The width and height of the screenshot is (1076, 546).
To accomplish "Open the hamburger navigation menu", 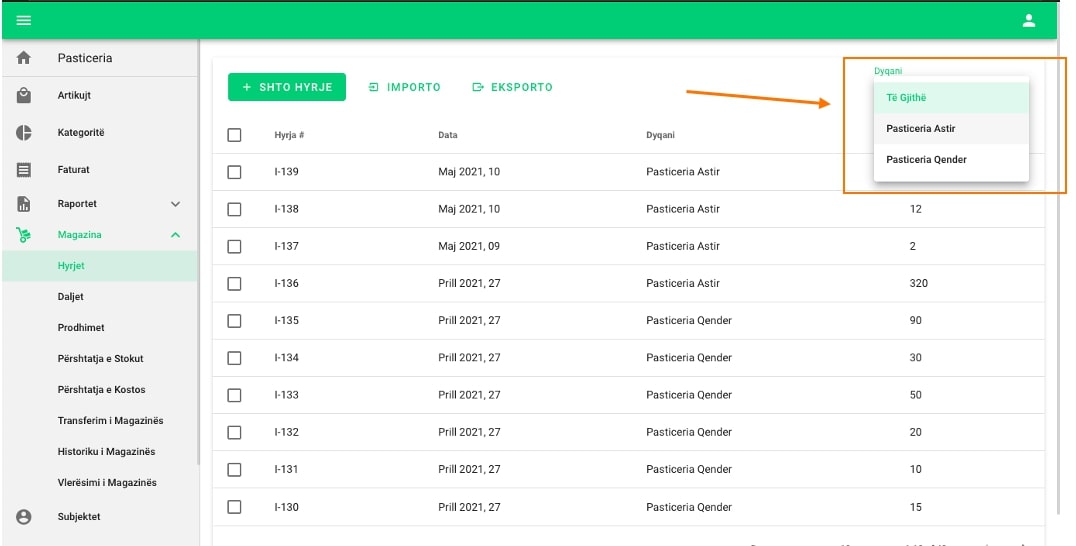I will point(23,21).
